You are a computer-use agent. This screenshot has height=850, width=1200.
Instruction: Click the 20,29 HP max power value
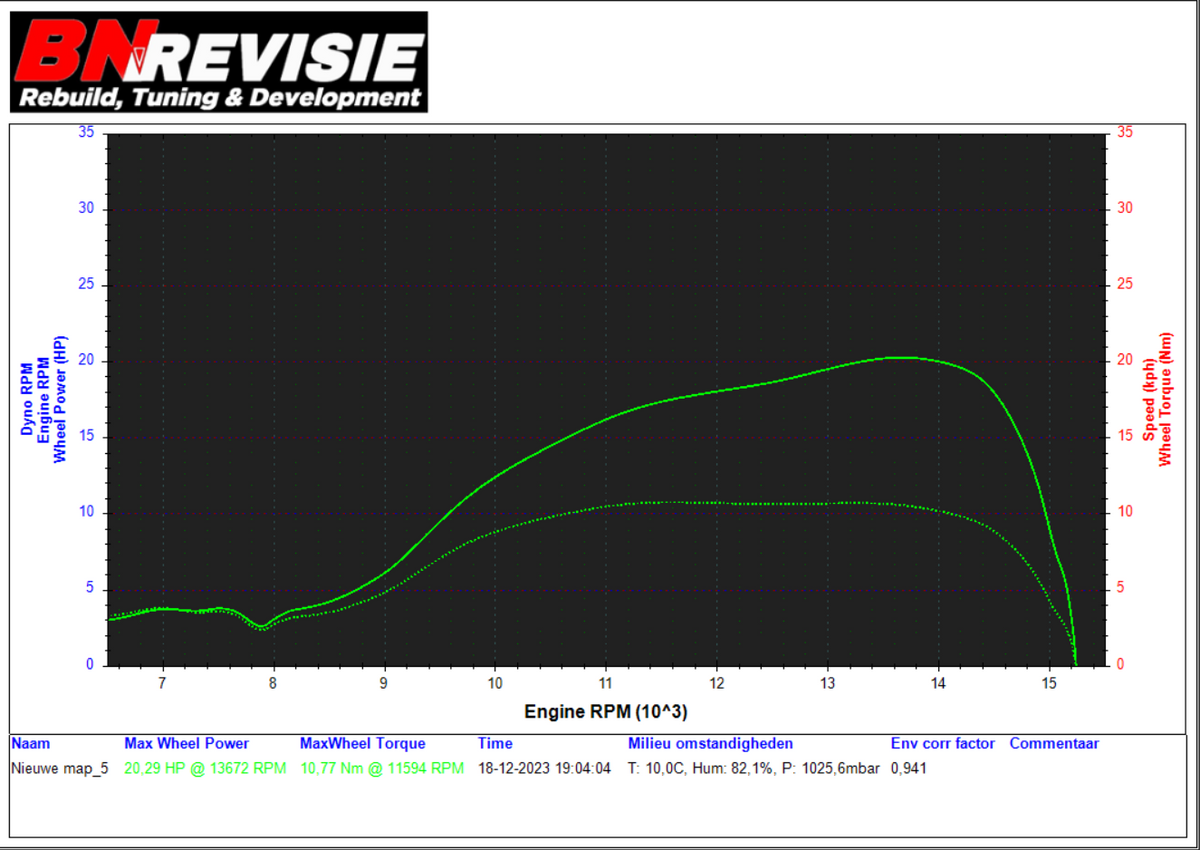coord(205,769)
